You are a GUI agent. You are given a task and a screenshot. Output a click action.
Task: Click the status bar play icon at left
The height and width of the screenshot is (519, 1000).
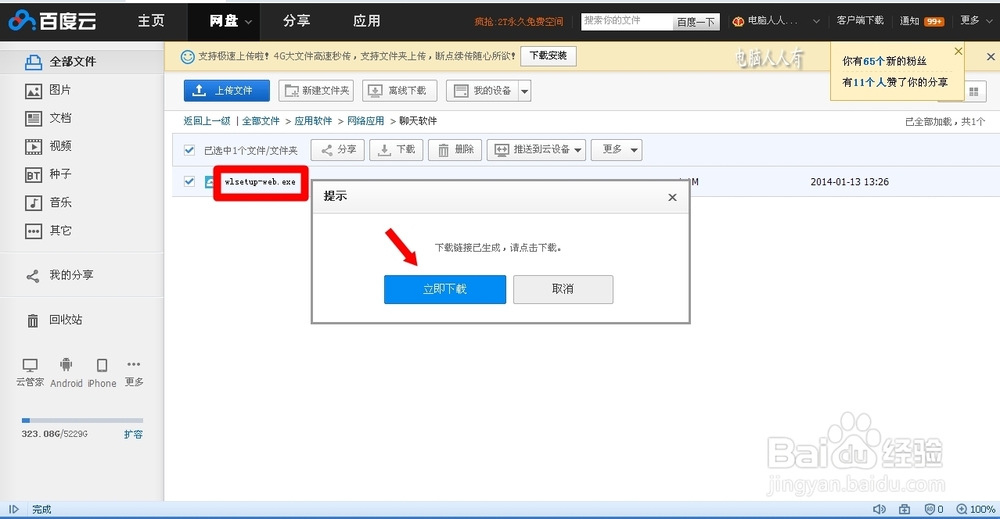pos(14,509)
